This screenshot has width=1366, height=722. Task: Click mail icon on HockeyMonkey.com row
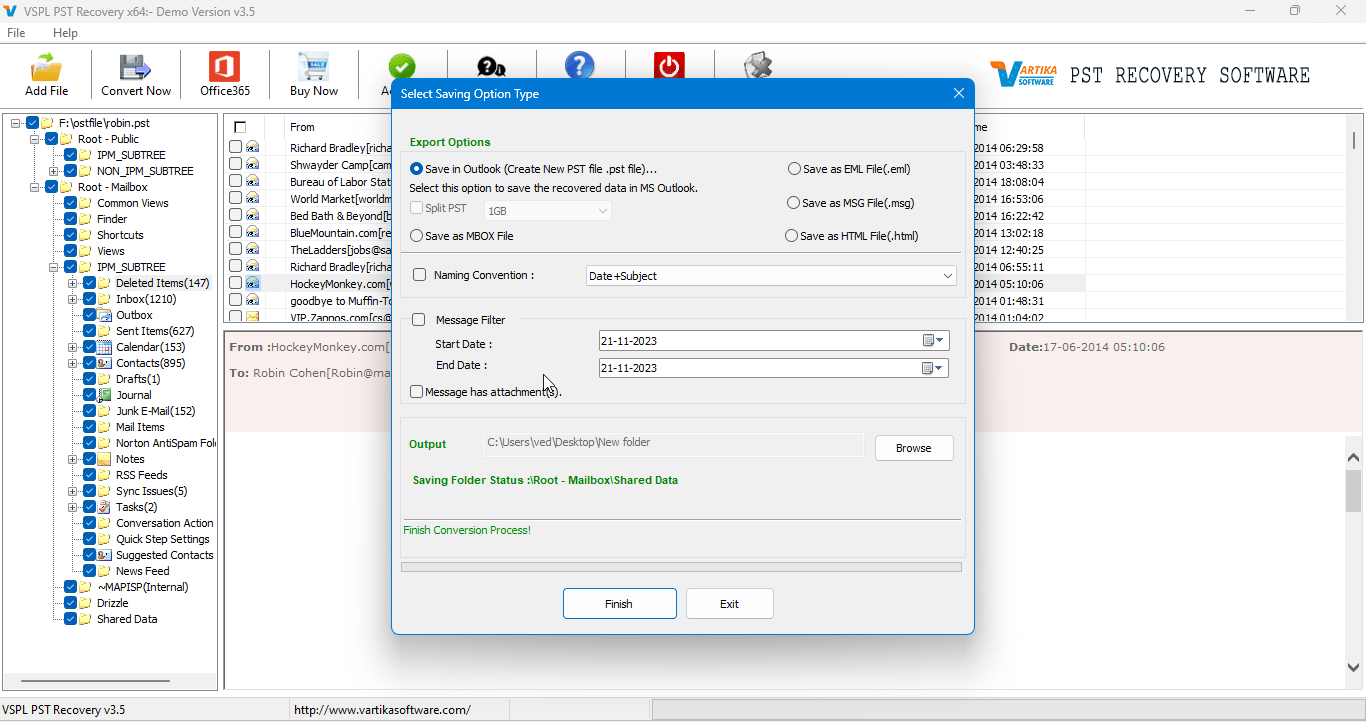tap(253, 284)
